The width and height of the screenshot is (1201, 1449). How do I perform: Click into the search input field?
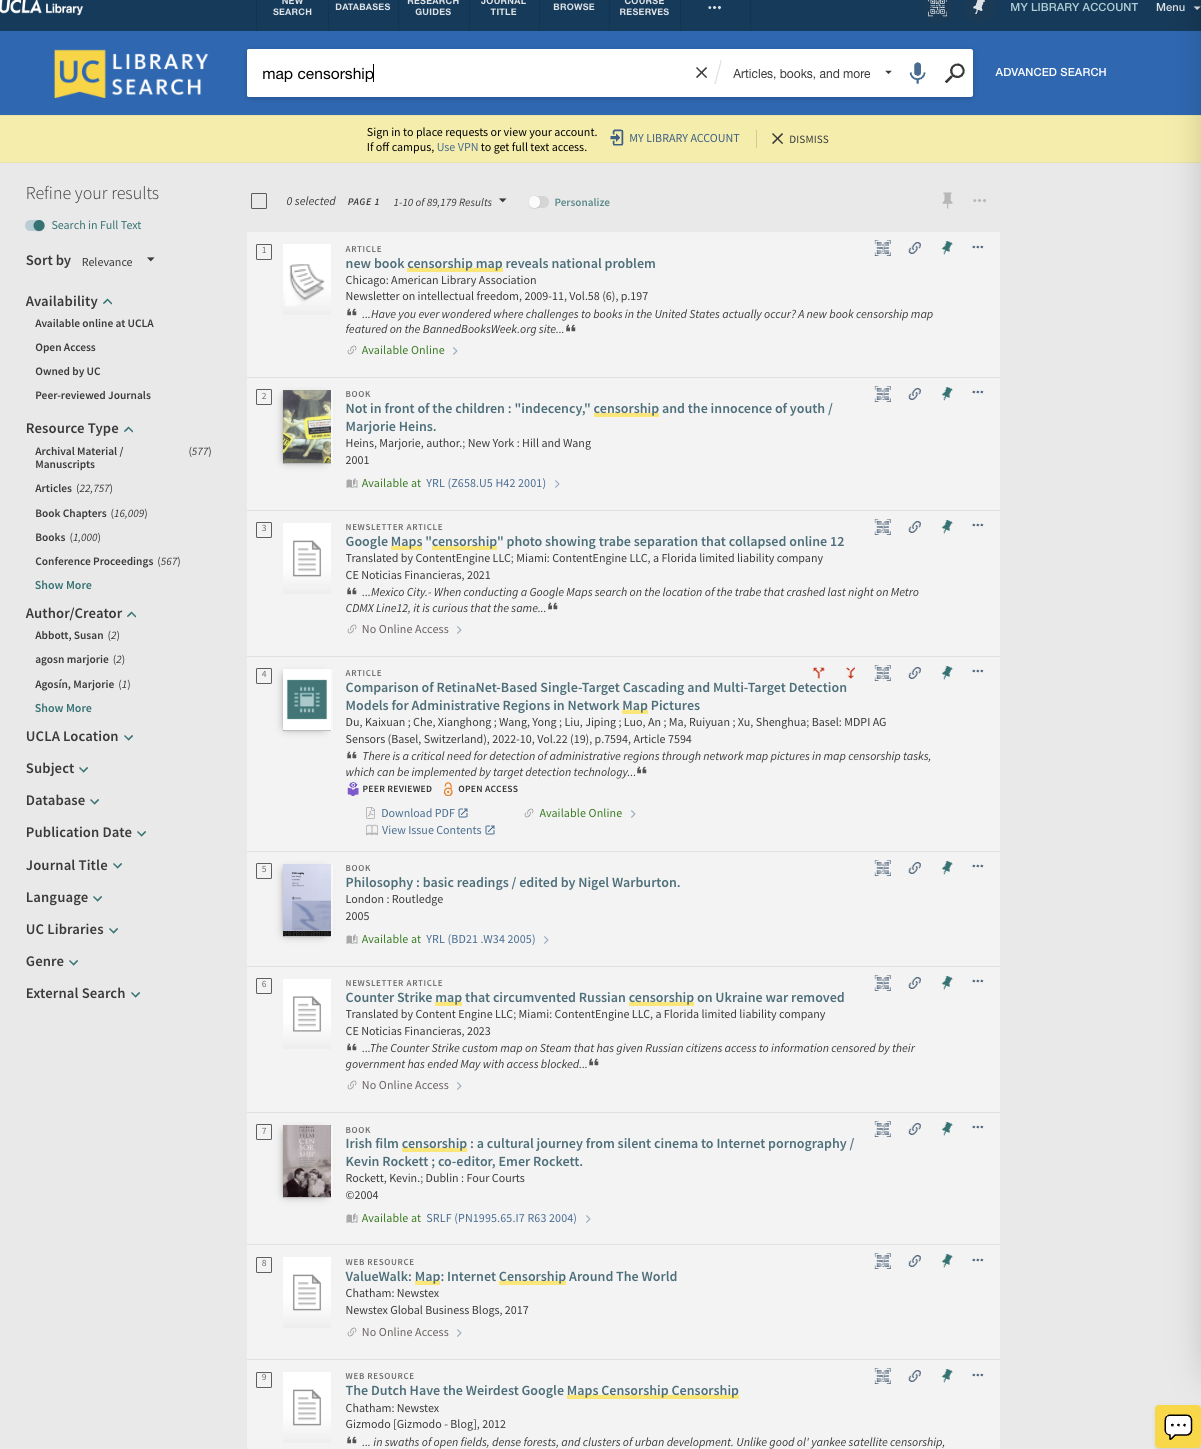pos(470,73)
